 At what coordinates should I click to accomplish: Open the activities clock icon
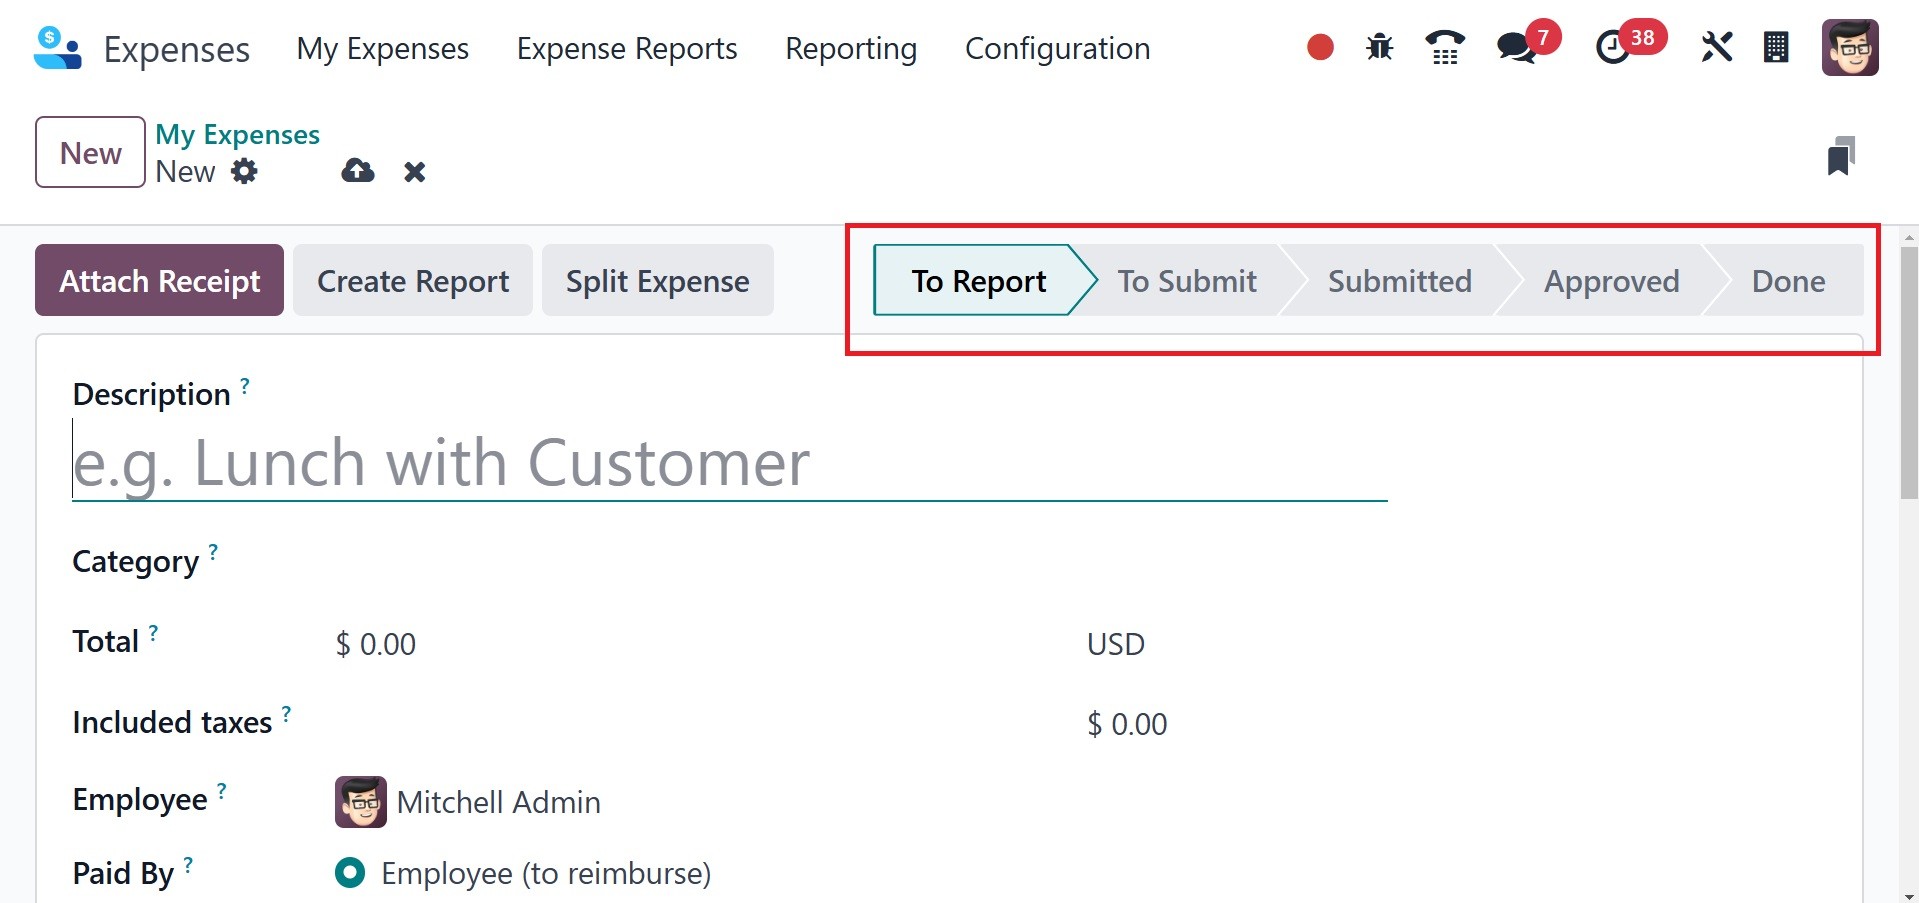(x=1612, y=47)
